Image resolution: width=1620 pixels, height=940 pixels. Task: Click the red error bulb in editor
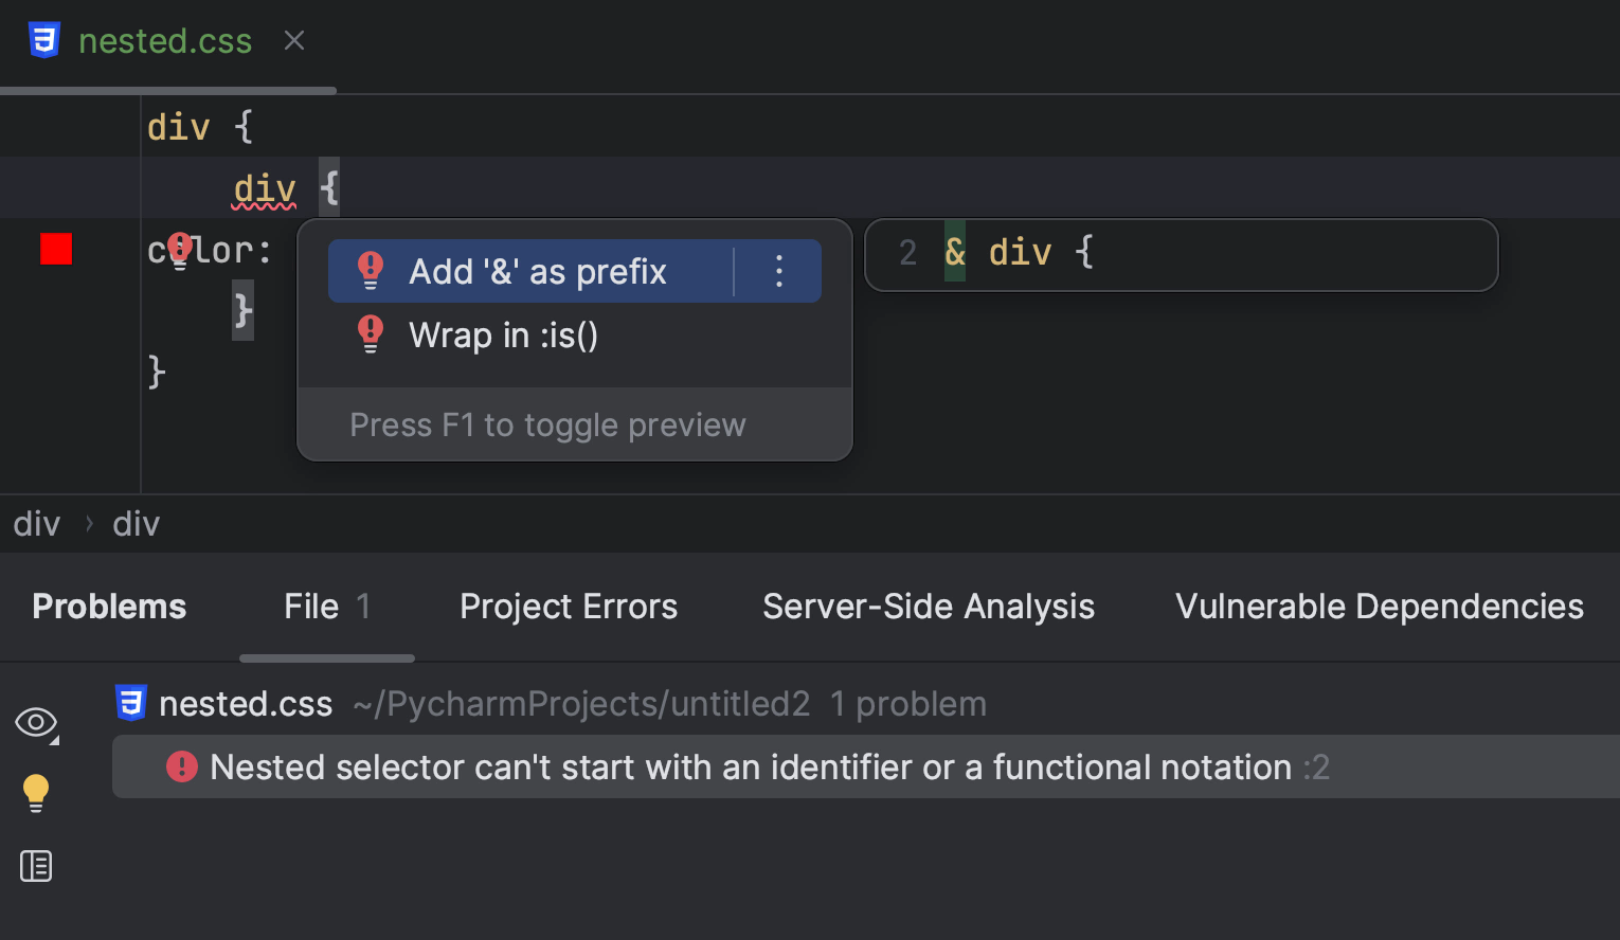click(180, 250)
